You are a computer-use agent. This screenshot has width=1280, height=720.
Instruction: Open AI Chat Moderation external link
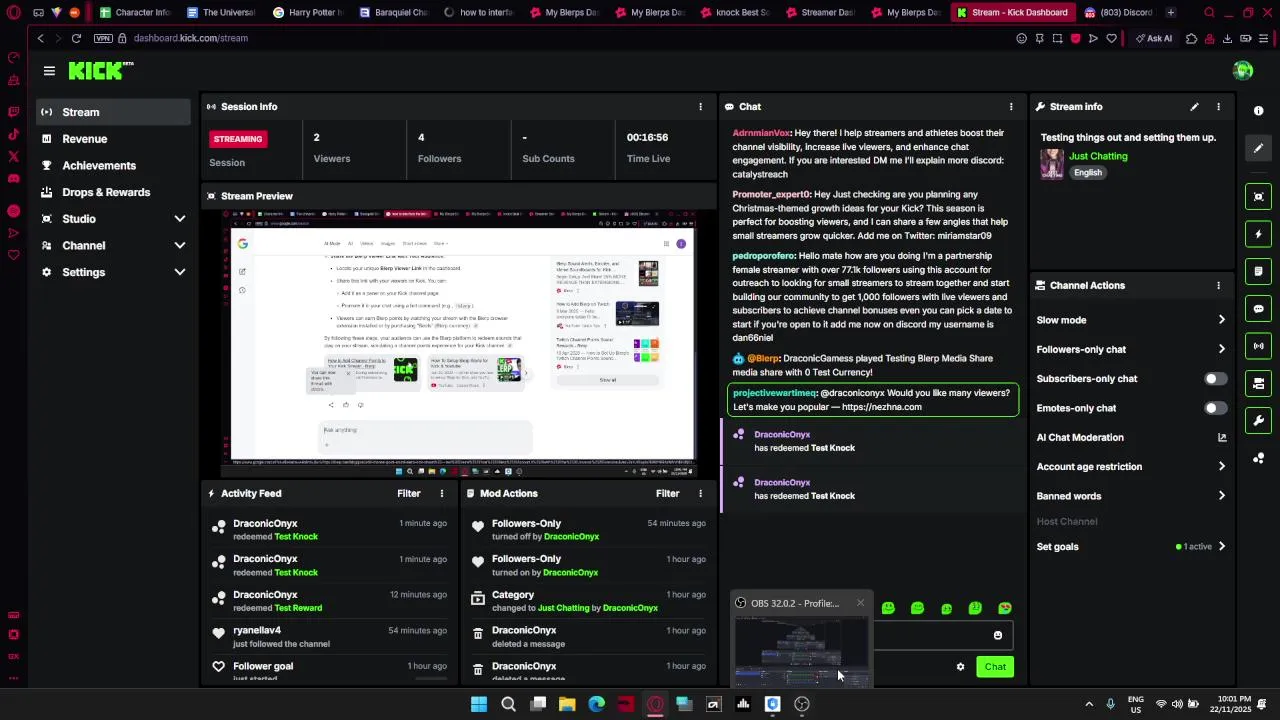[1221, 437]
